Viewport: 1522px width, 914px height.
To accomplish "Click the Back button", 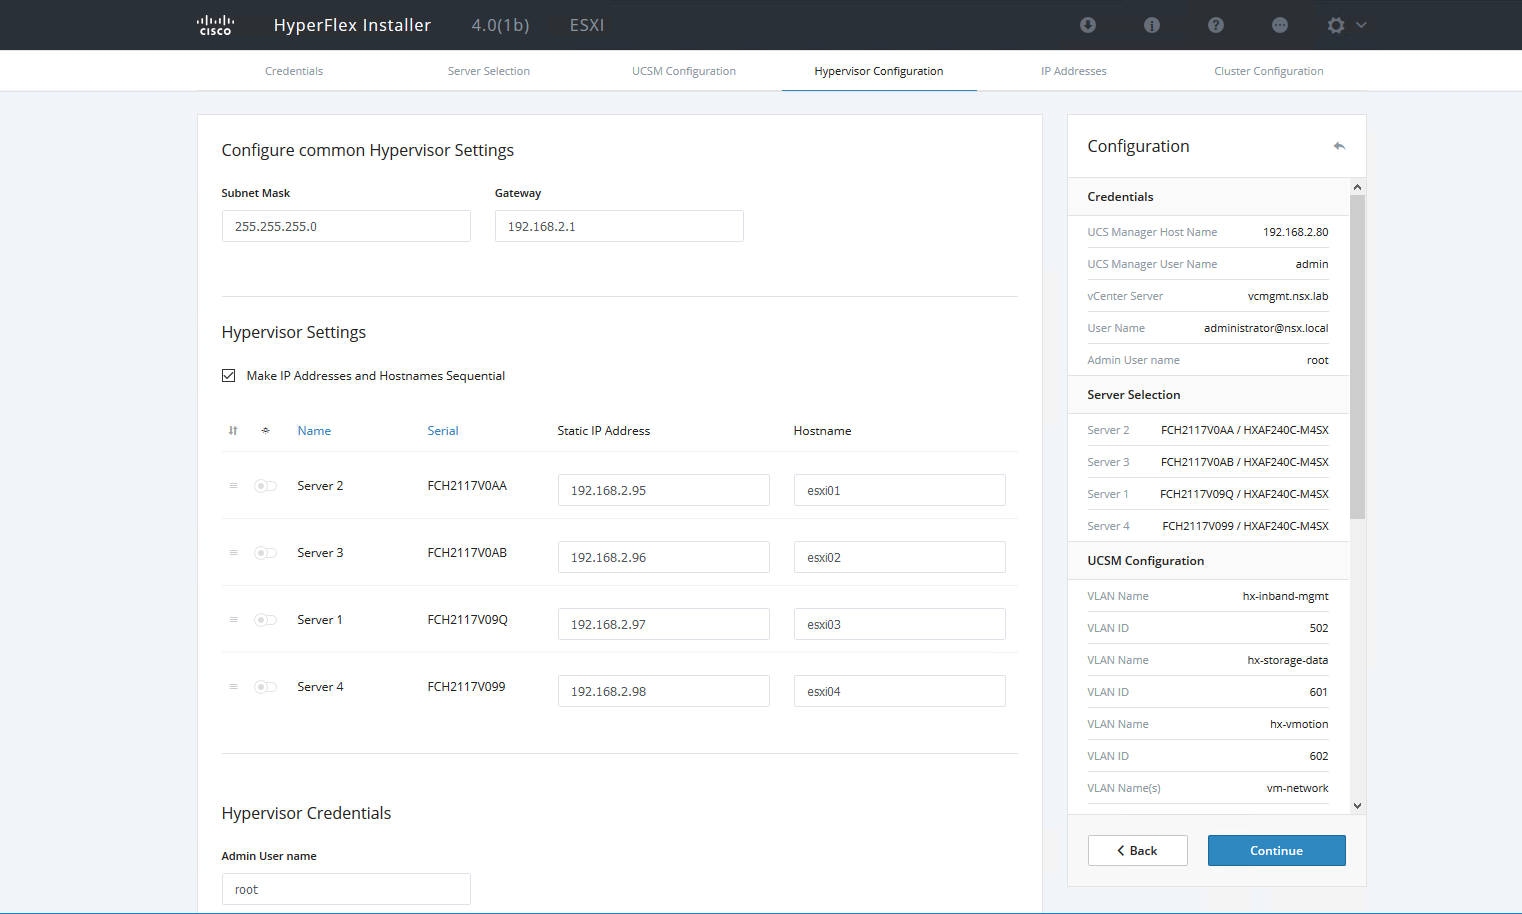I will pos(1137,851).
